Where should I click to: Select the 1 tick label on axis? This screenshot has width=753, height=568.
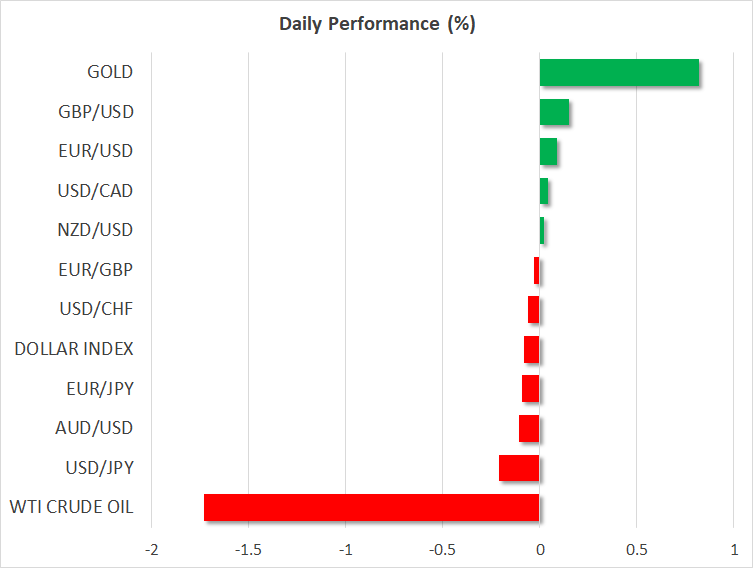click(x=733, y=550)
